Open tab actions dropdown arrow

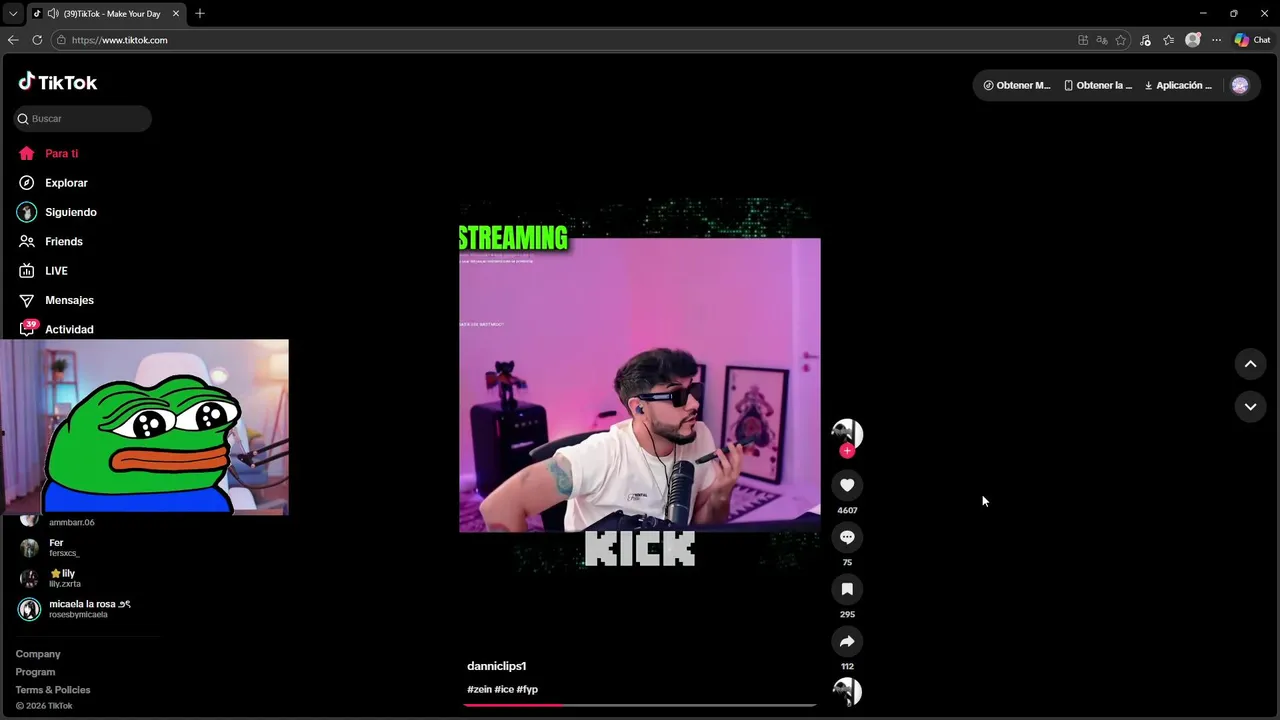13,14
